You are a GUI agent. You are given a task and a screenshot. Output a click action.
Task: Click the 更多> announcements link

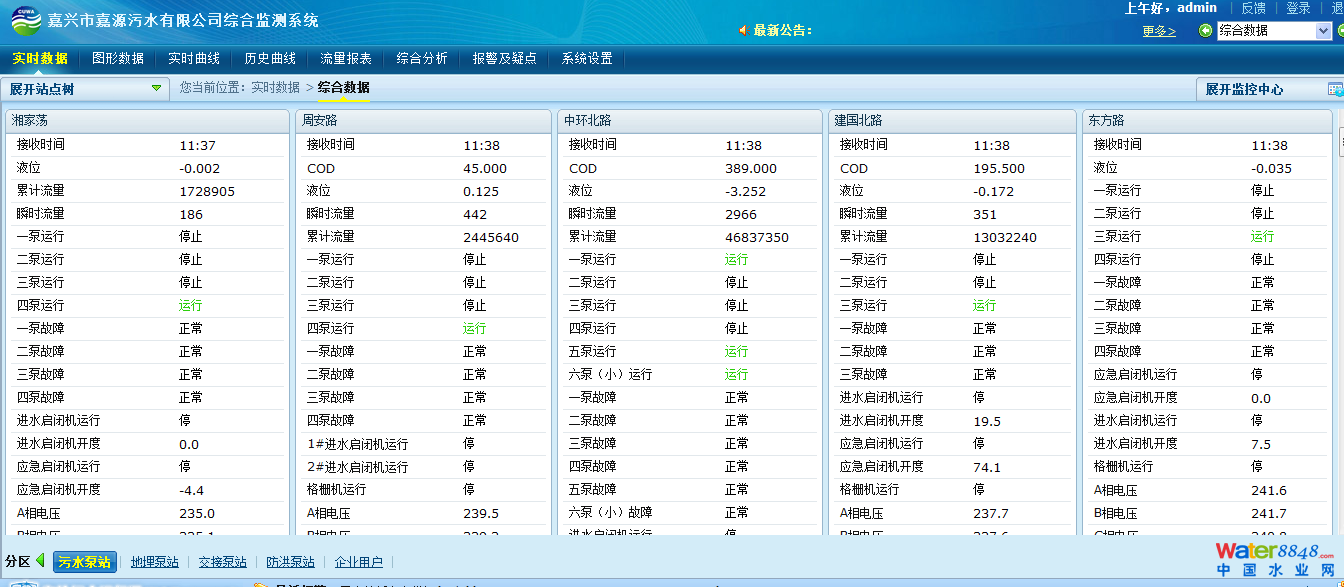(1159, 31)
